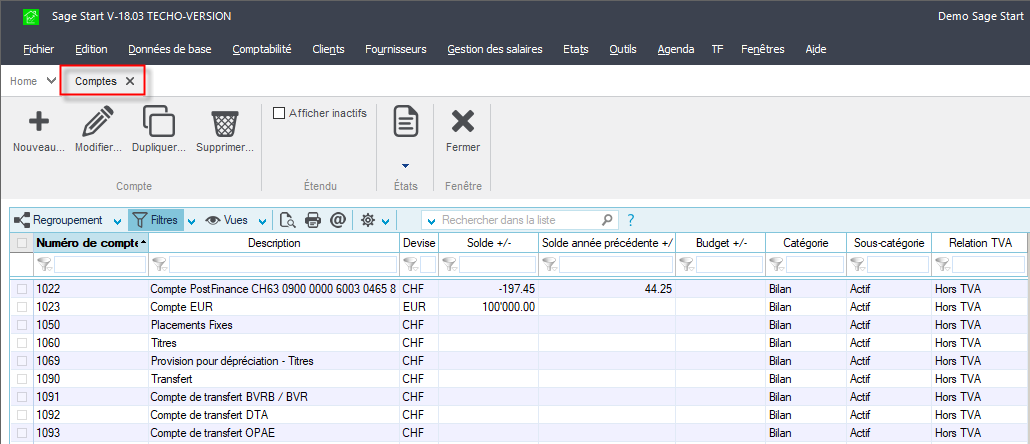Open the Données de base menu

pyautogui.click(x=169, y=49)
